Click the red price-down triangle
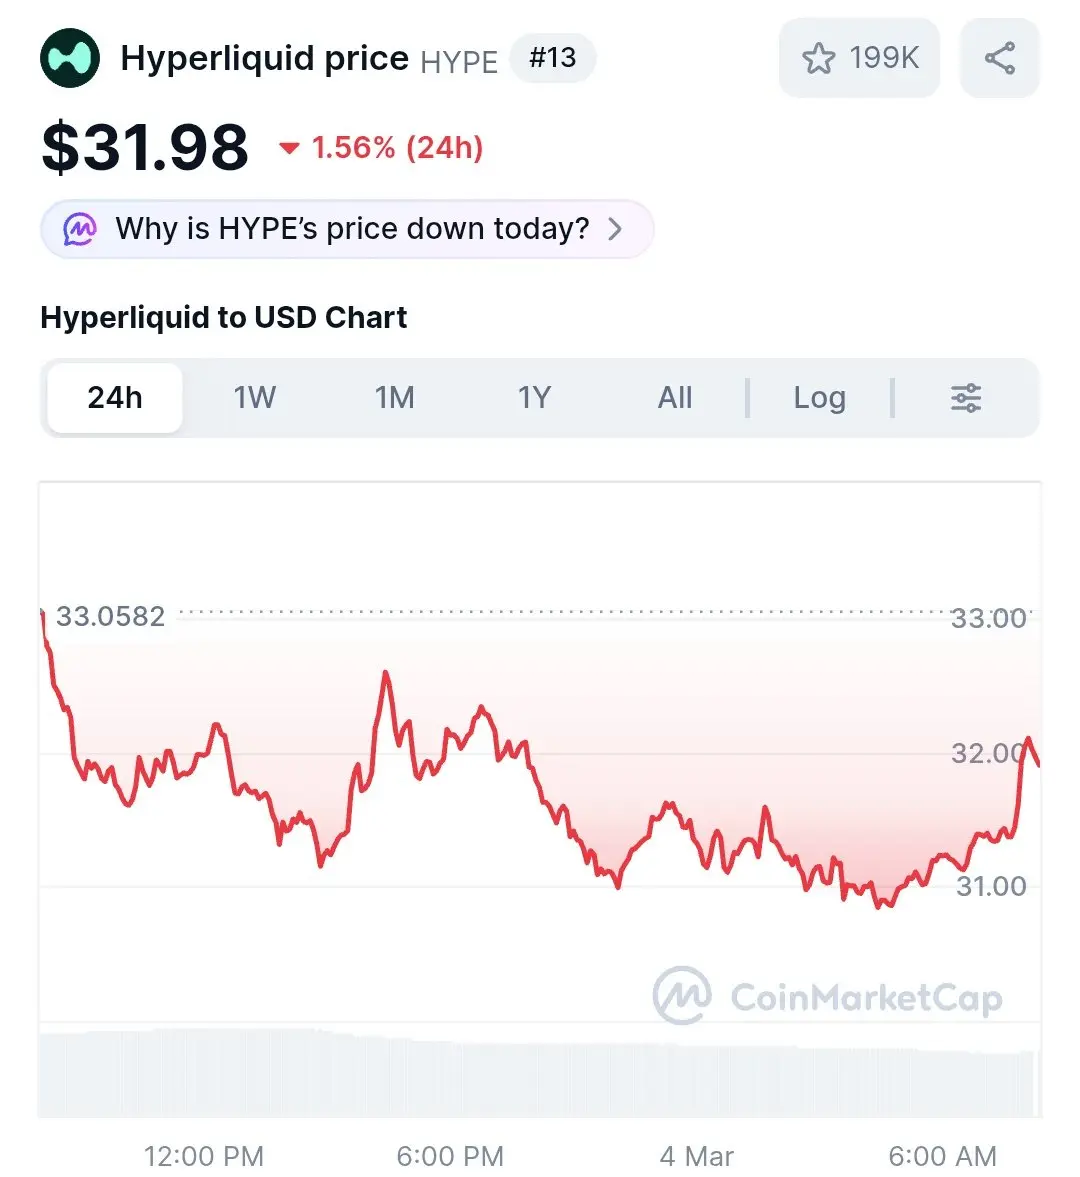 click(289, 149)
